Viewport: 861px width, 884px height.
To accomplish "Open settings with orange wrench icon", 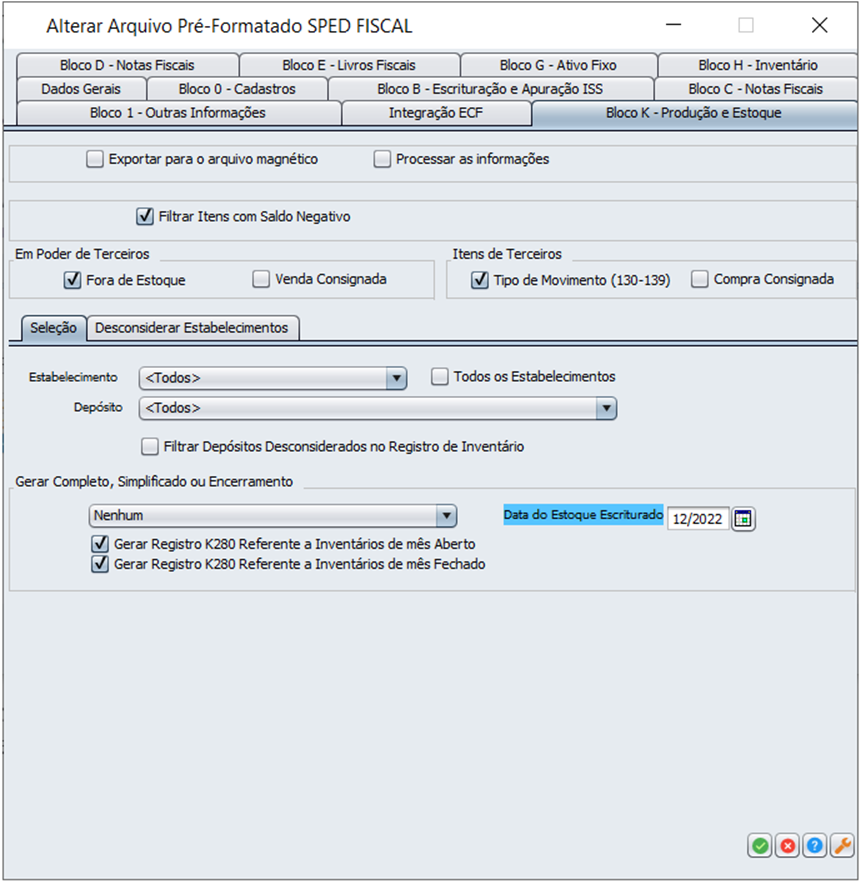I will (x=842, y=846).
